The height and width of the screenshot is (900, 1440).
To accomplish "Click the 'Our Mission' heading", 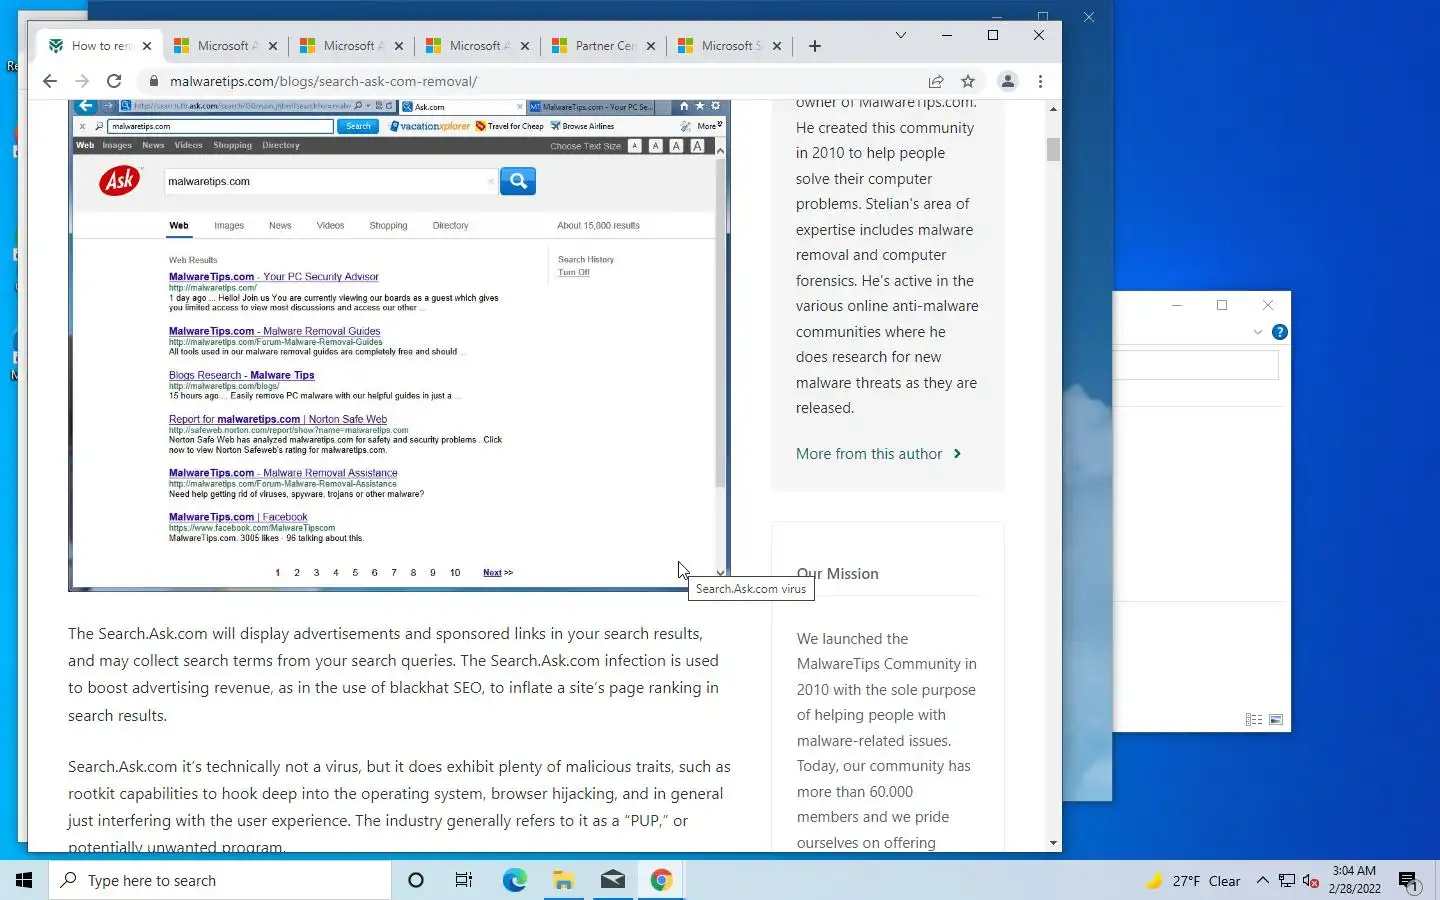I will click(838, 574).
